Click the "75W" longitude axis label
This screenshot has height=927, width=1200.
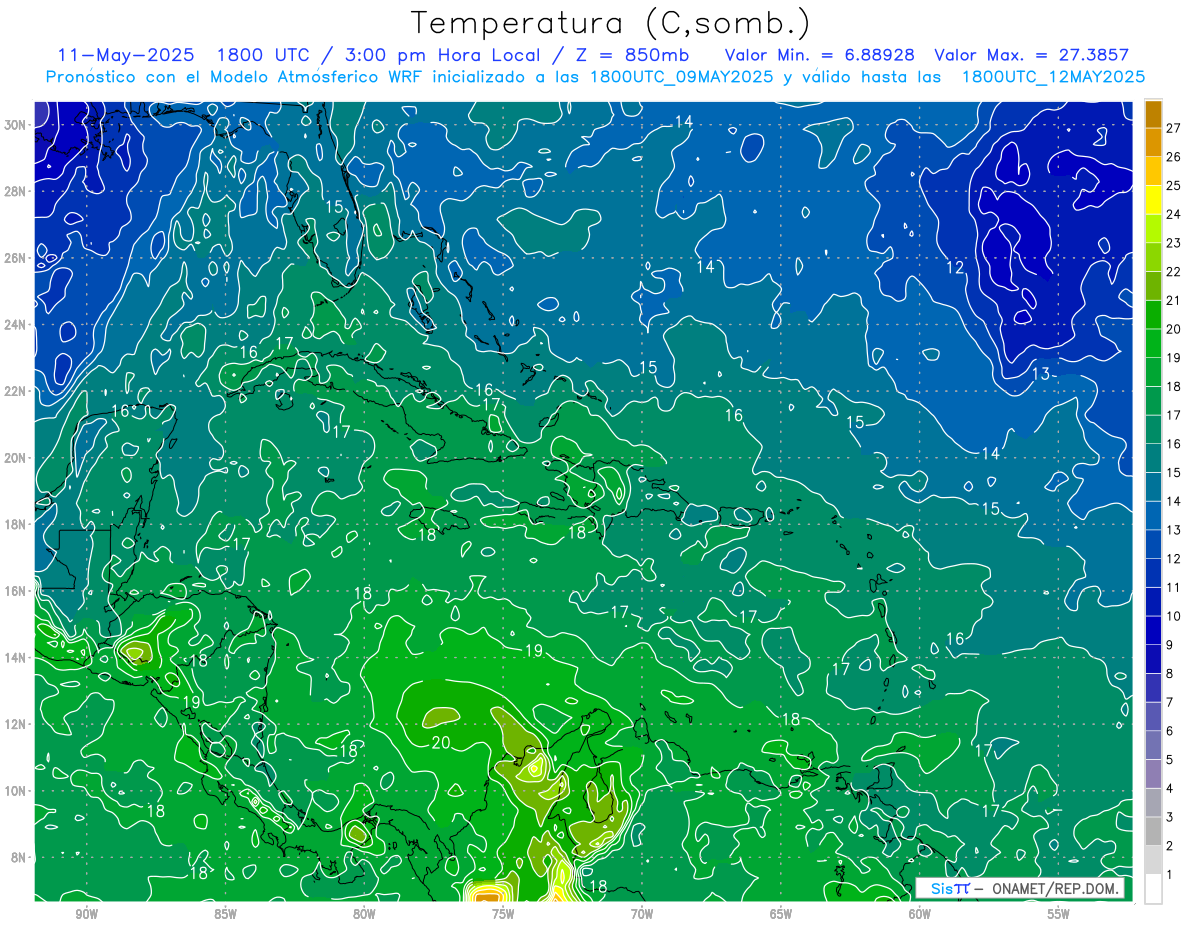click(503, 914)
